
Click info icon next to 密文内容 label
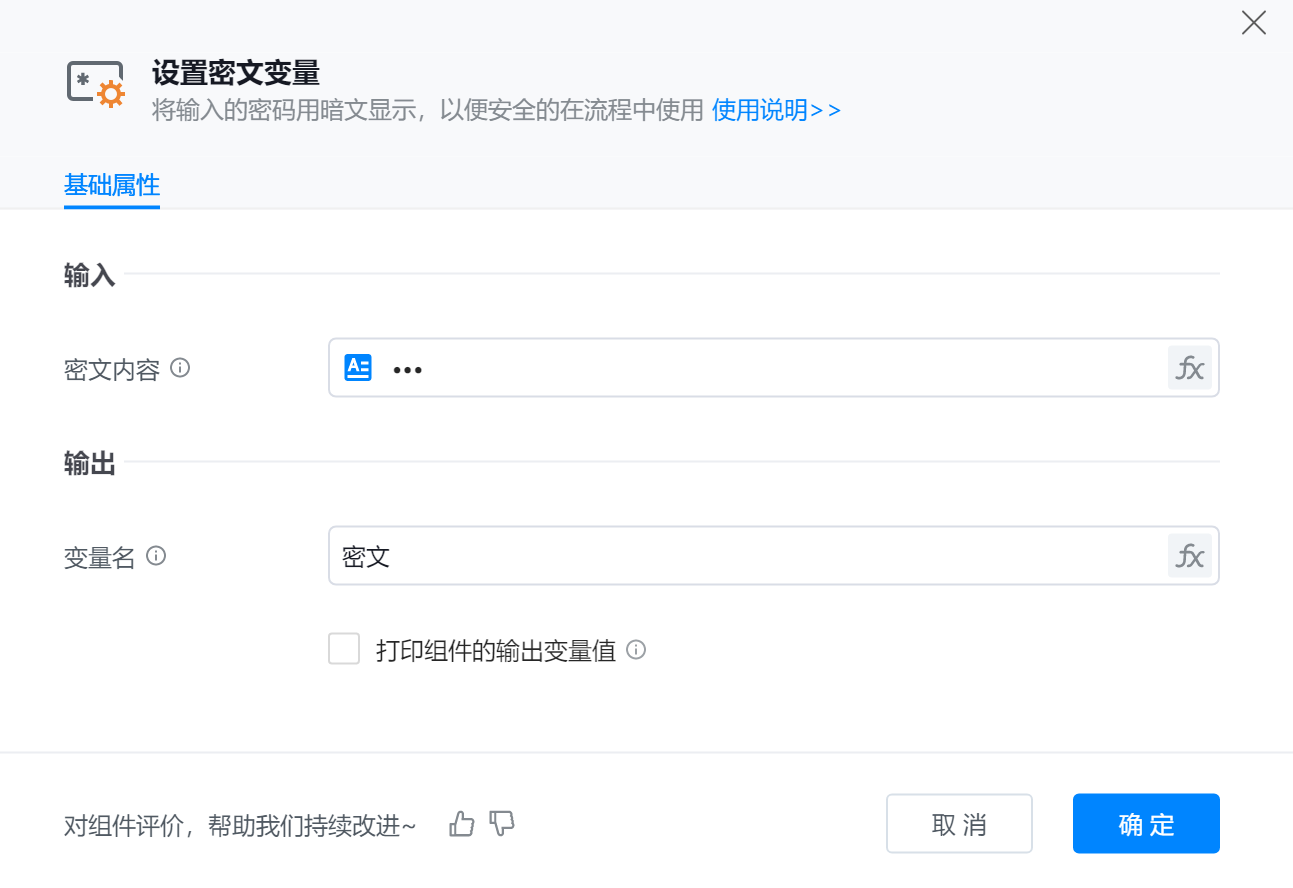[180, 368]
